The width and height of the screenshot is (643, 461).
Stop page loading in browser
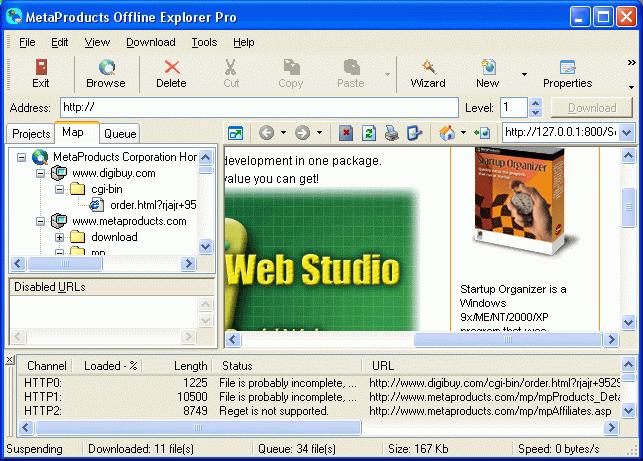[x=346, y=133]
